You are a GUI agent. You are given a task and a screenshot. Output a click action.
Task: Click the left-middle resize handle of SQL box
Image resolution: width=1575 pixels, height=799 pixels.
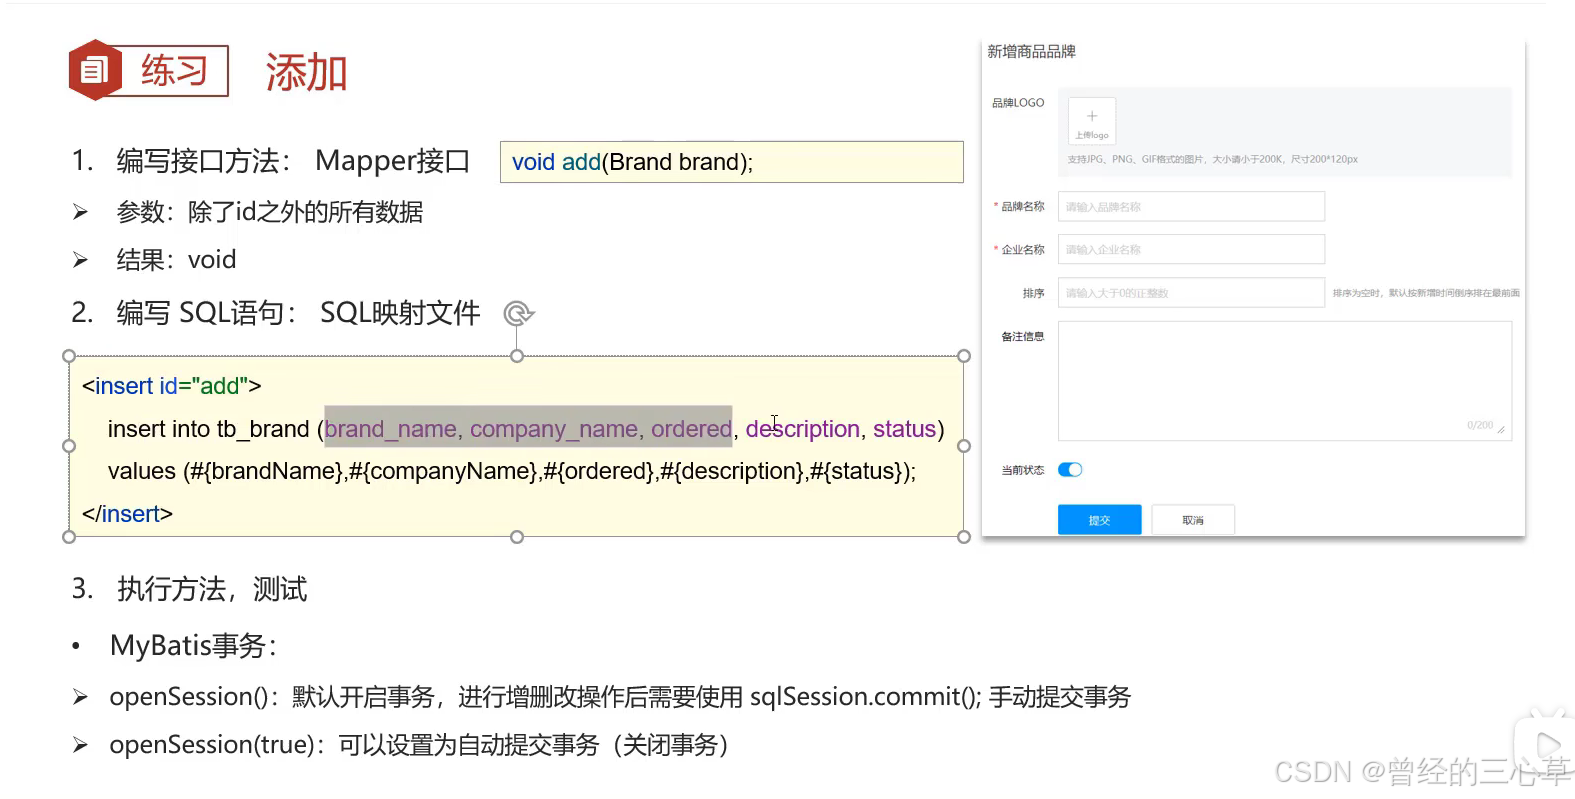click(x=69, y=446)
